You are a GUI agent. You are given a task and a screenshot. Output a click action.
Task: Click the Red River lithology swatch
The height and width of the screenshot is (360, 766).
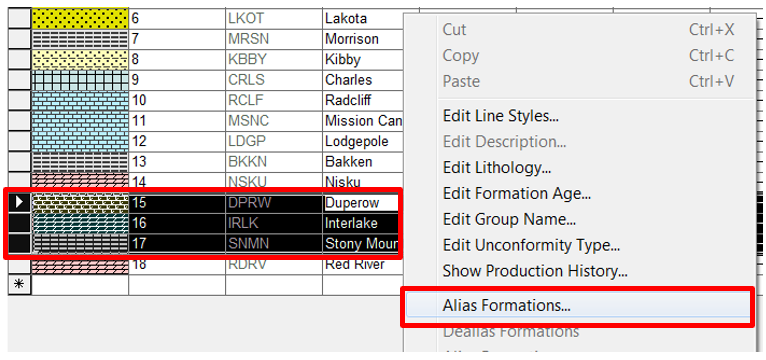coord(80,266)
